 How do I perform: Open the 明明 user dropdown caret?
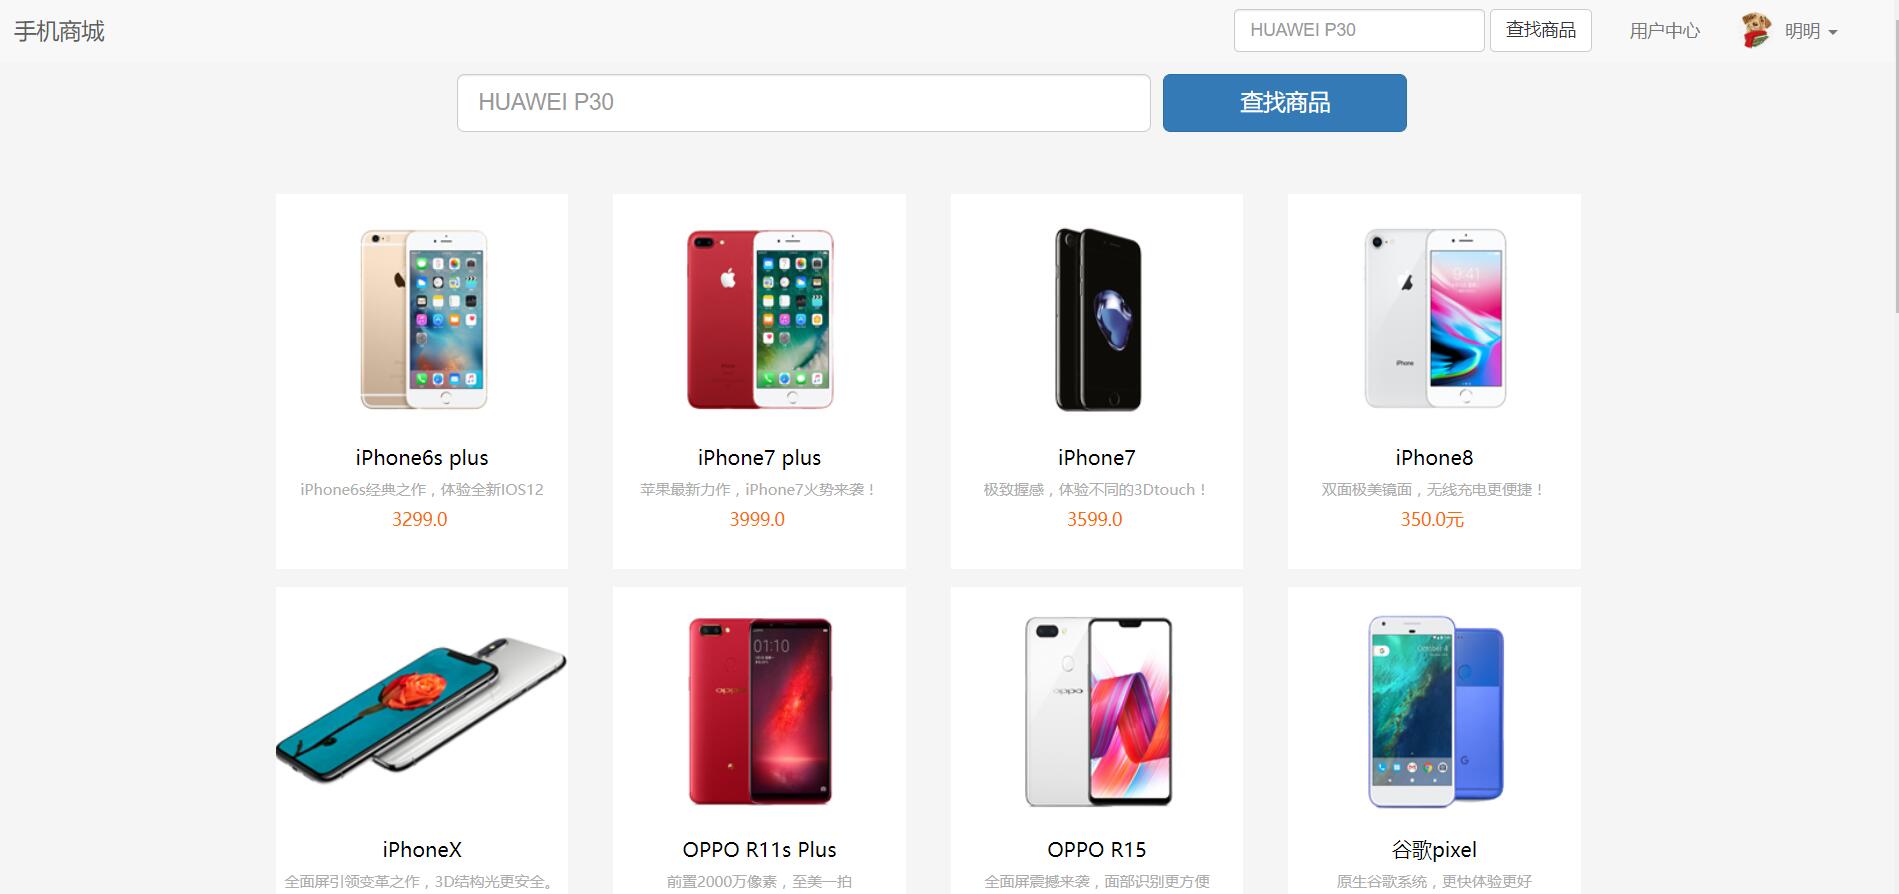click(1833, 32)
